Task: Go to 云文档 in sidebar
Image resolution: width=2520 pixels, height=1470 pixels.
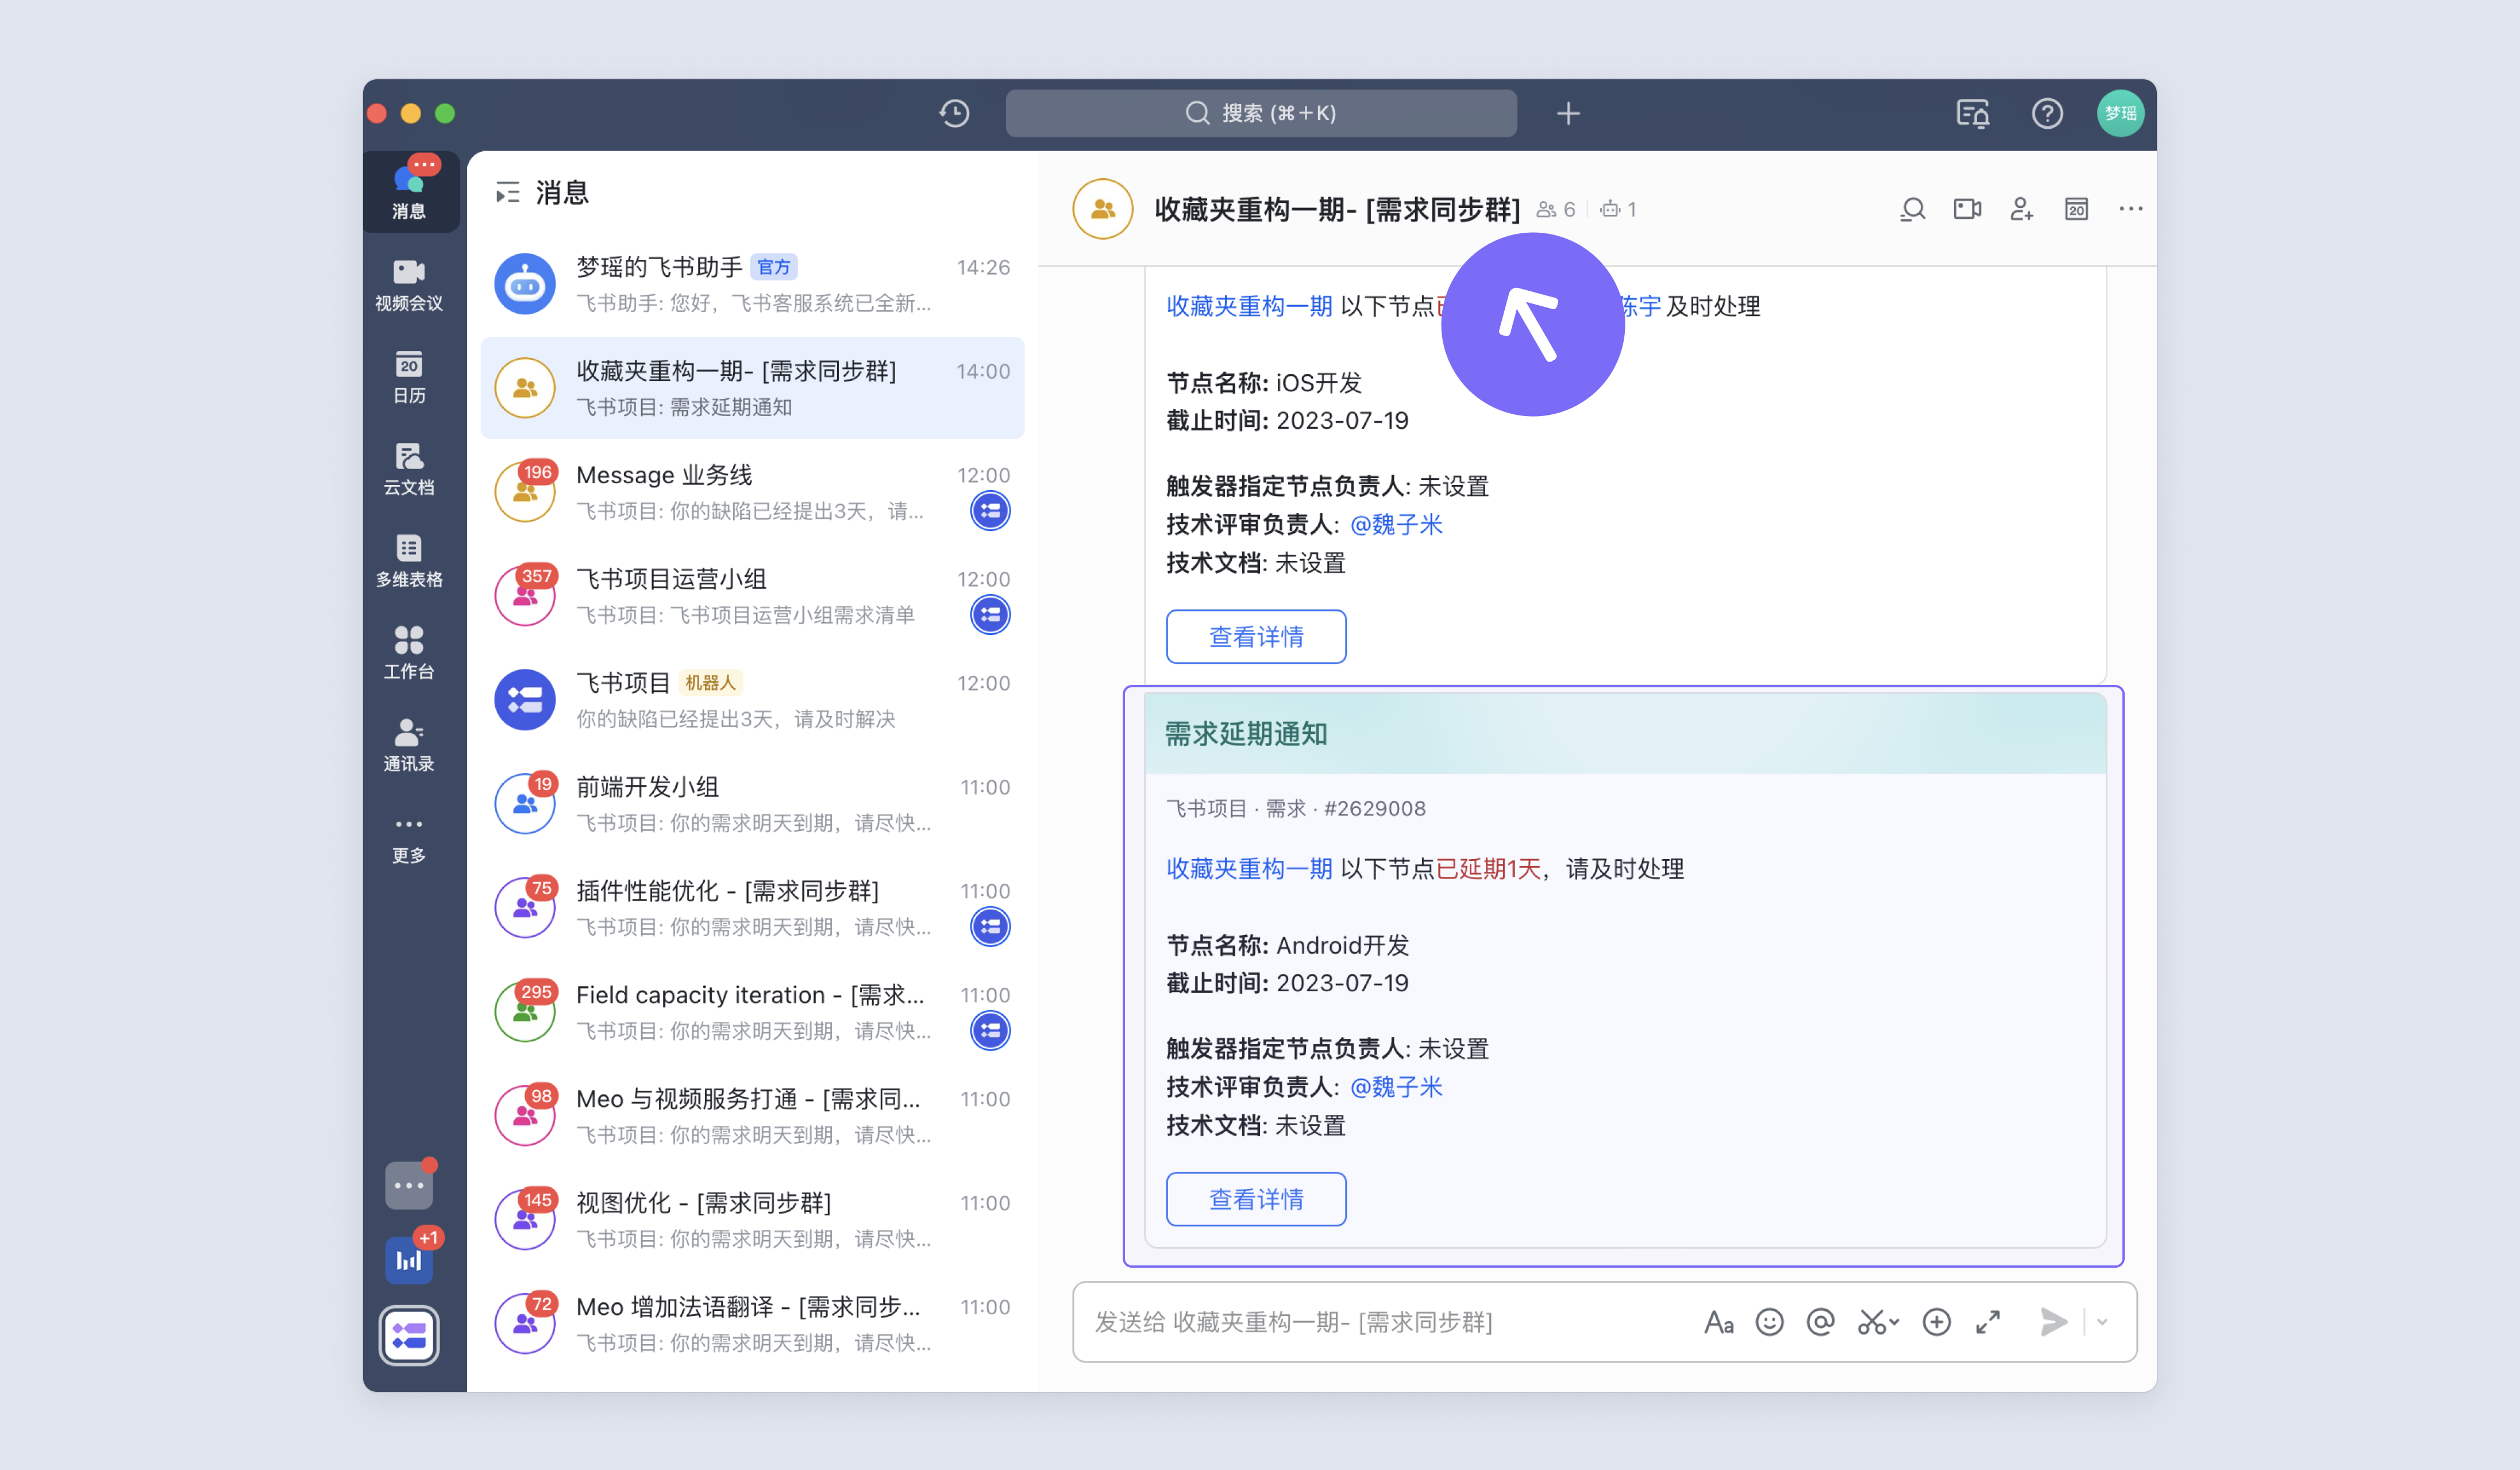Action: (x=409, y=469)
